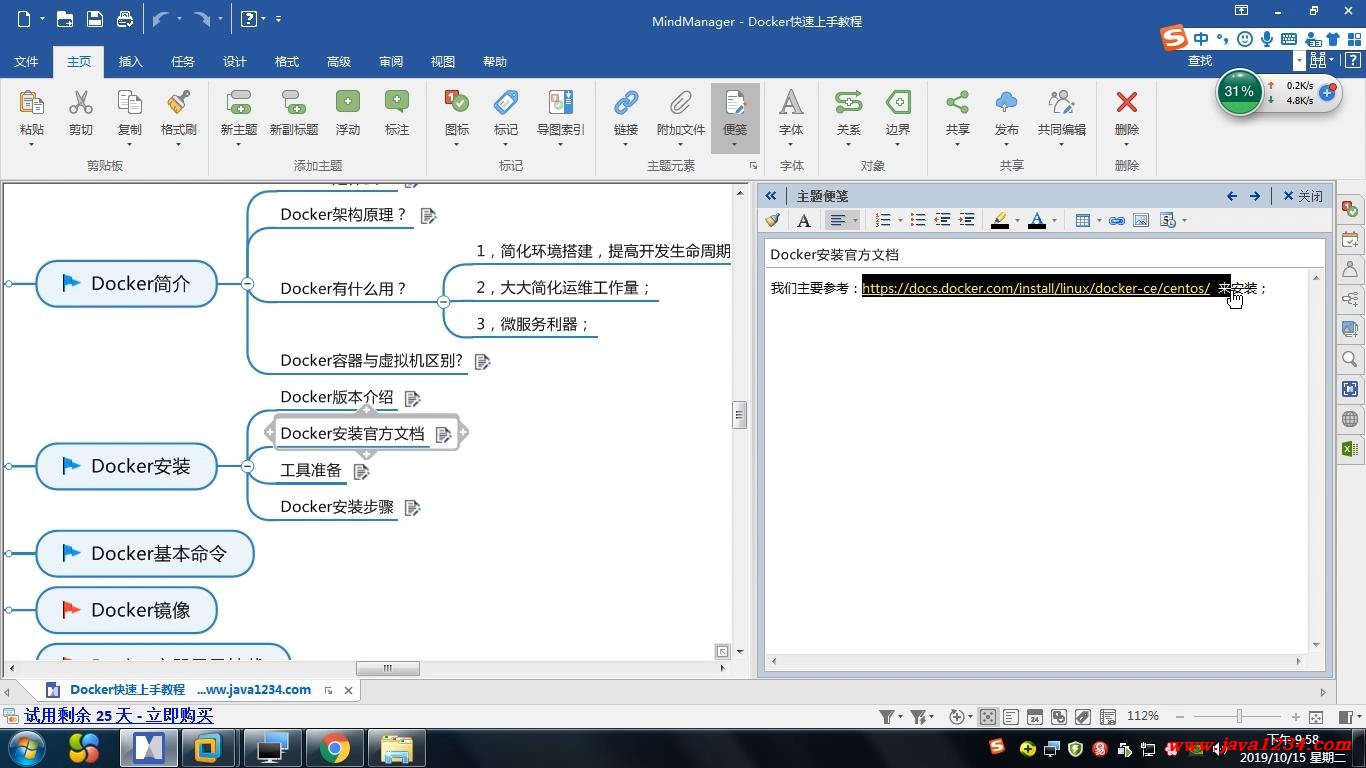1366x768 pixels.
Task: Collapse the Docker安装 branch
Action: click(x=247, y=466)
